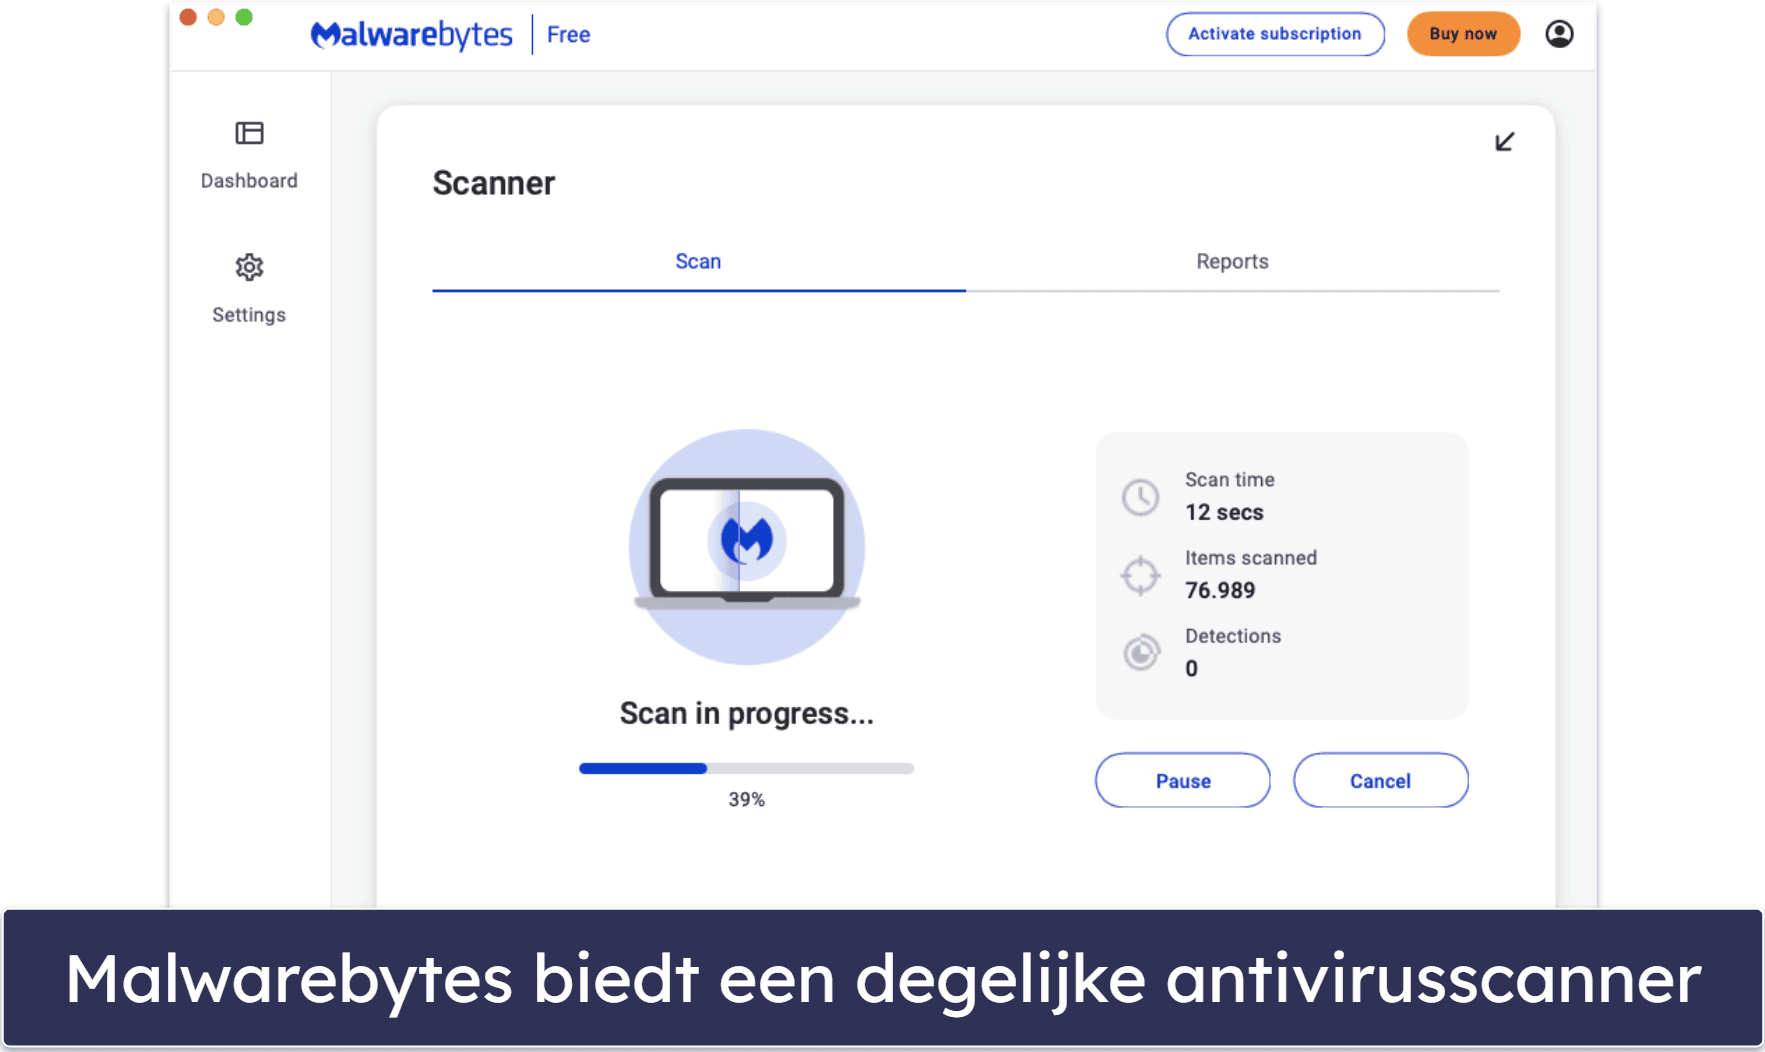The width and height of the screenshot is (1765, 1052).
Task: Click the 'Scanner' heading
Action: (493, 183)
